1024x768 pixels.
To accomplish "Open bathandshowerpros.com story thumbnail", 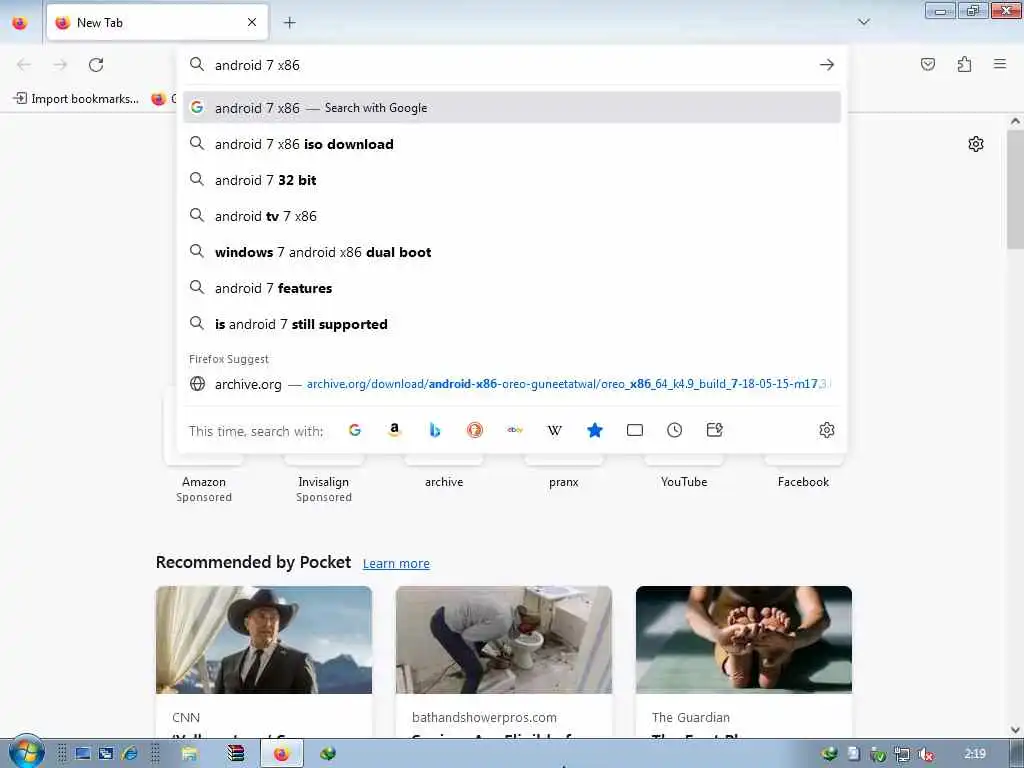I will [x=504, y=639].
